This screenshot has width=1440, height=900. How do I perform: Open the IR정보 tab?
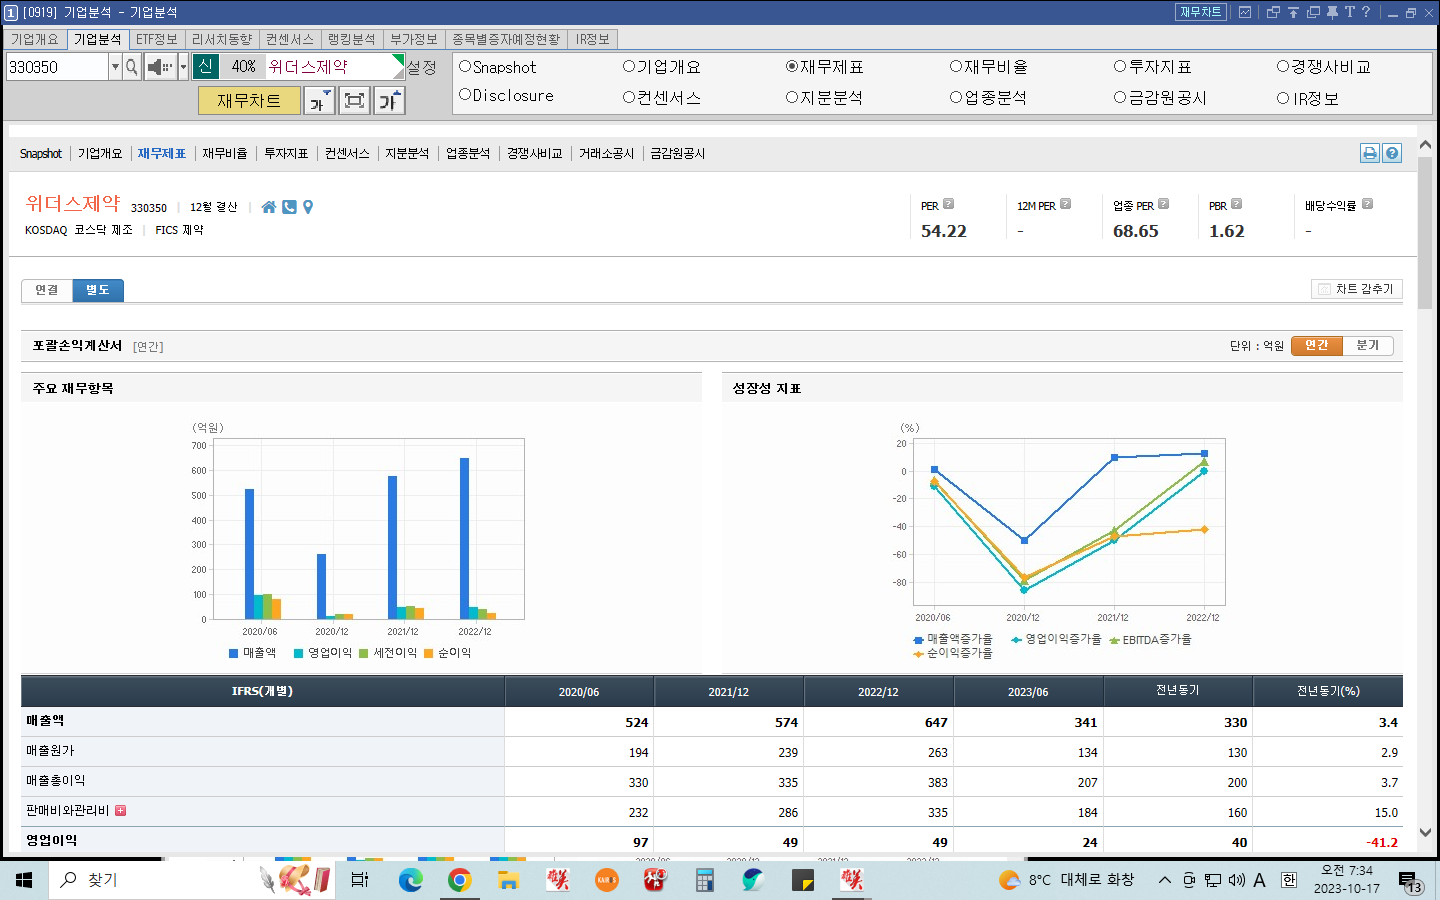(593, 39)
